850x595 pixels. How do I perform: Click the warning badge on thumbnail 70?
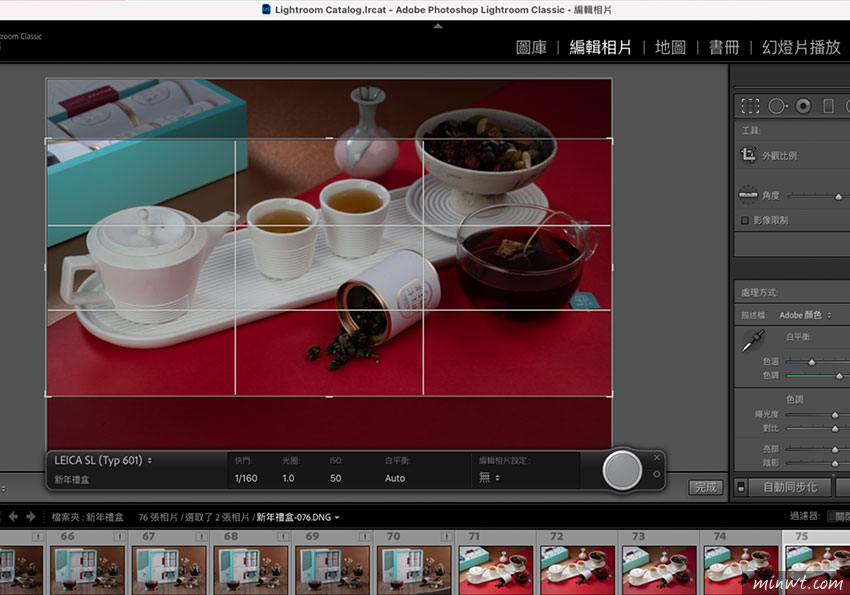(447, 536)
